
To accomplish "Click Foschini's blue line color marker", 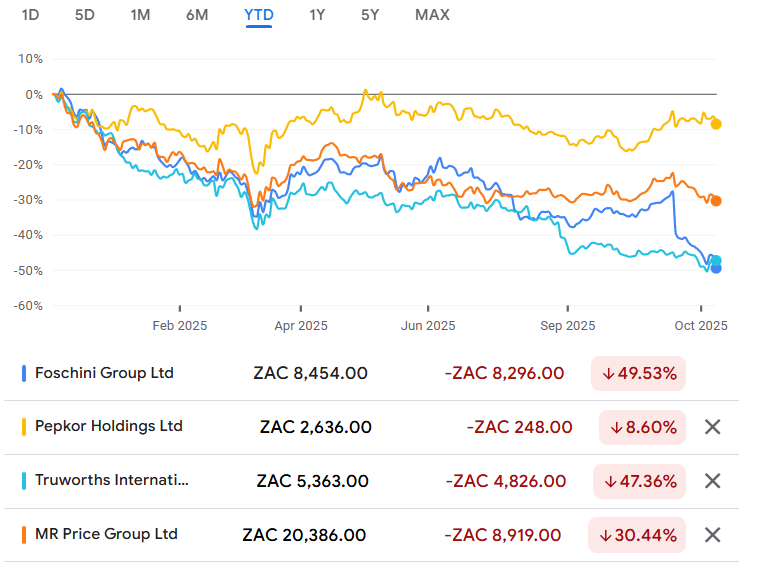I will click(24, 373).
